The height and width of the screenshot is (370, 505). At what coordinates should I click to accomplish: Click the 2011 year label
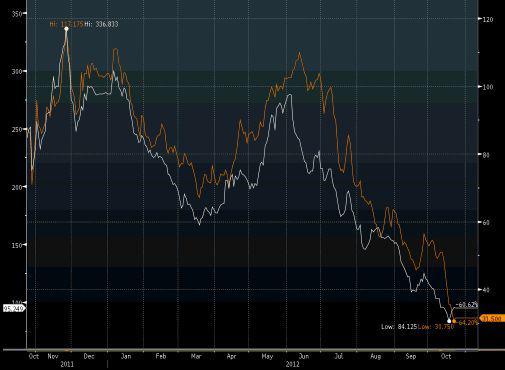click(67, 364)
